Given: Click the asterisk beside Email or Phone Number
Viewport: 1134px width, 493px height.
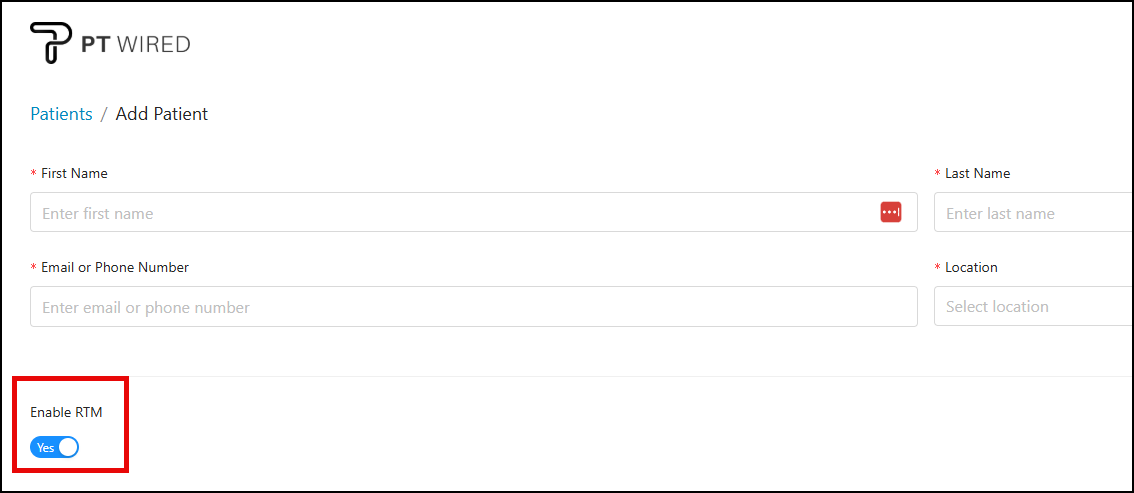Looking at the screenshot, I should click(x=34, y=268).
